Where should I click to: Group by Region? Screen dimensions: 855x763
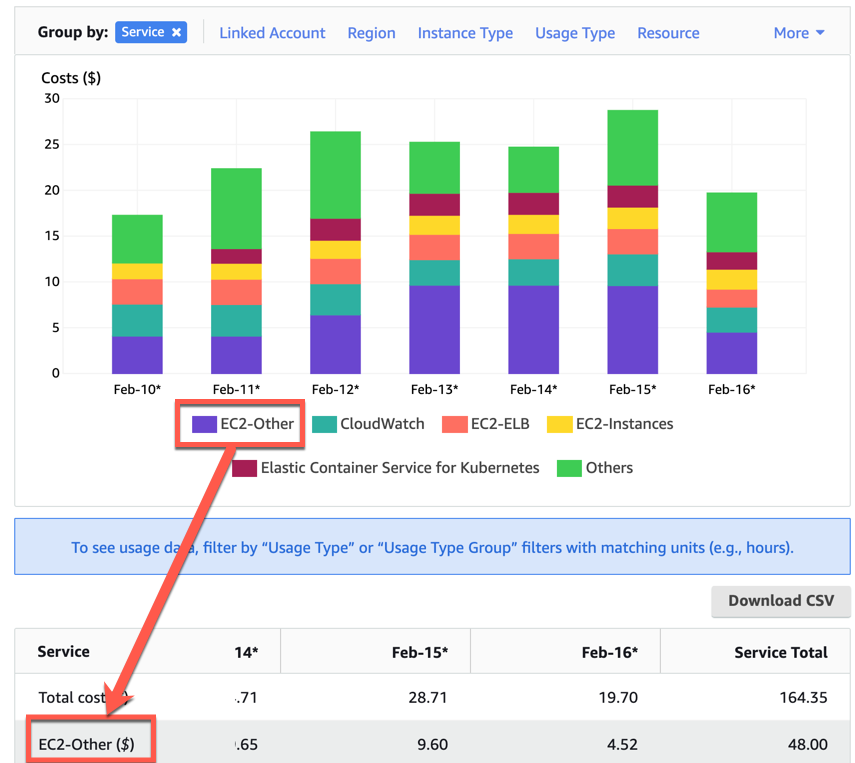(x=371, y=33)
